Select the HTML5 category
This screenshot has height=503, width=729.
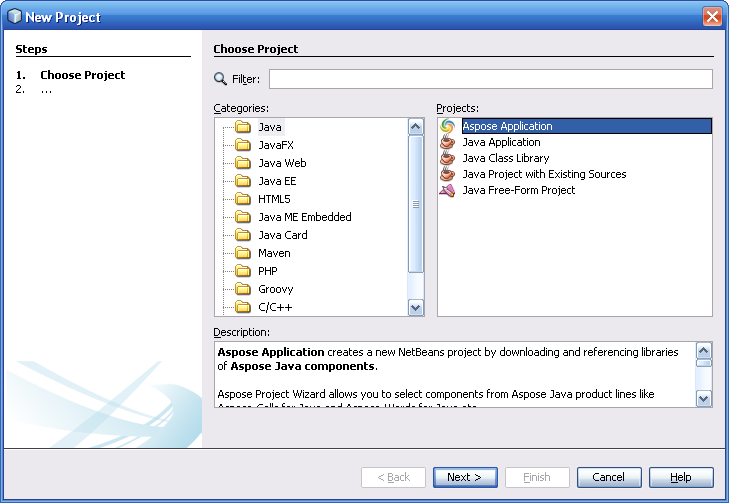point(274,199)
